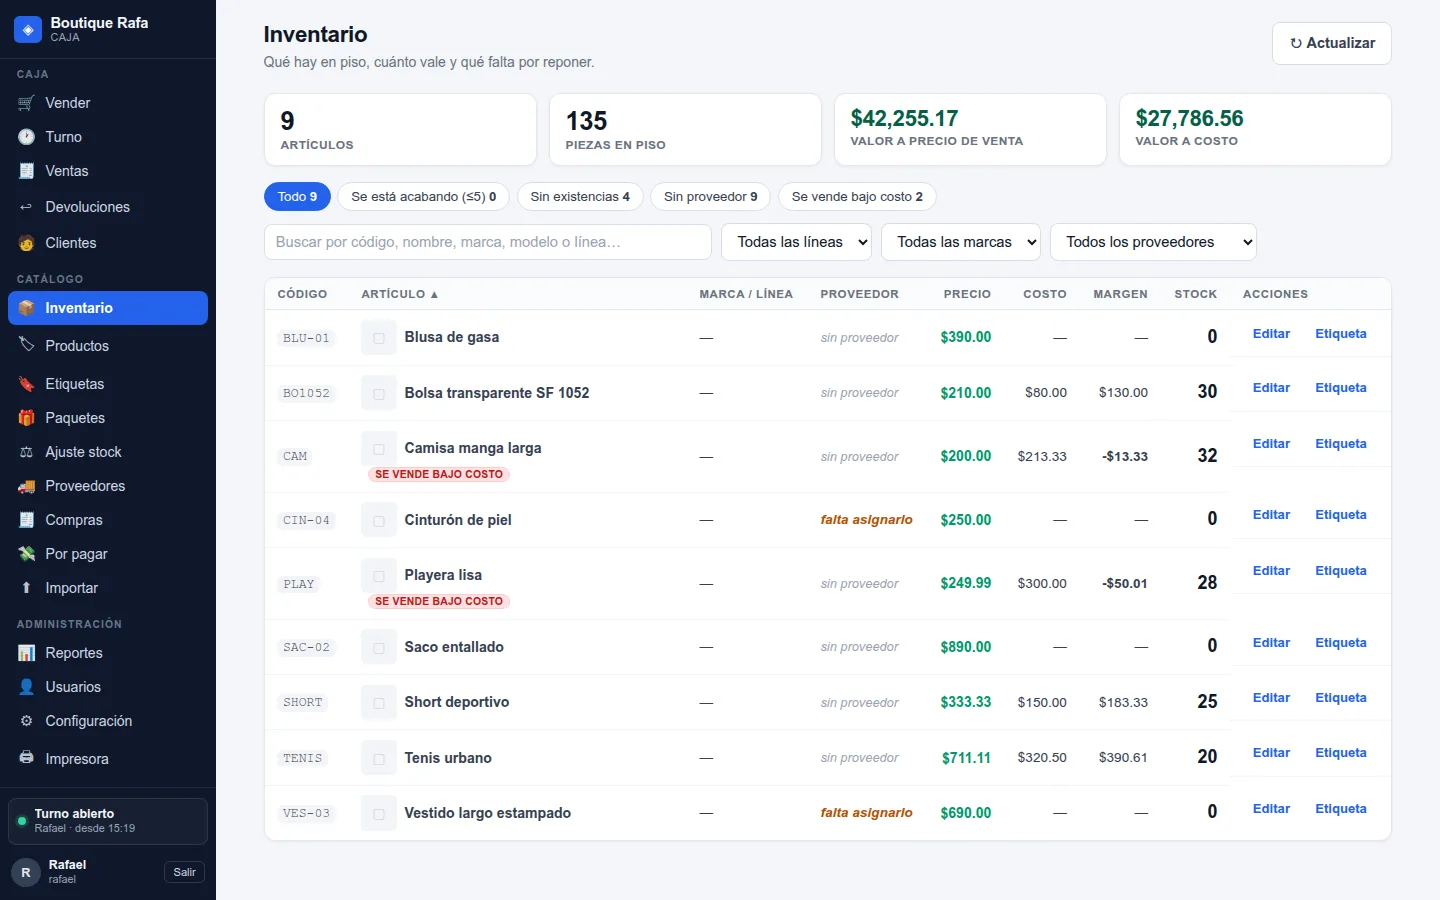Select the Importar upload arrow icon
The width and height of the screenshot is (1440, 900).
click(x=26, y=588)
